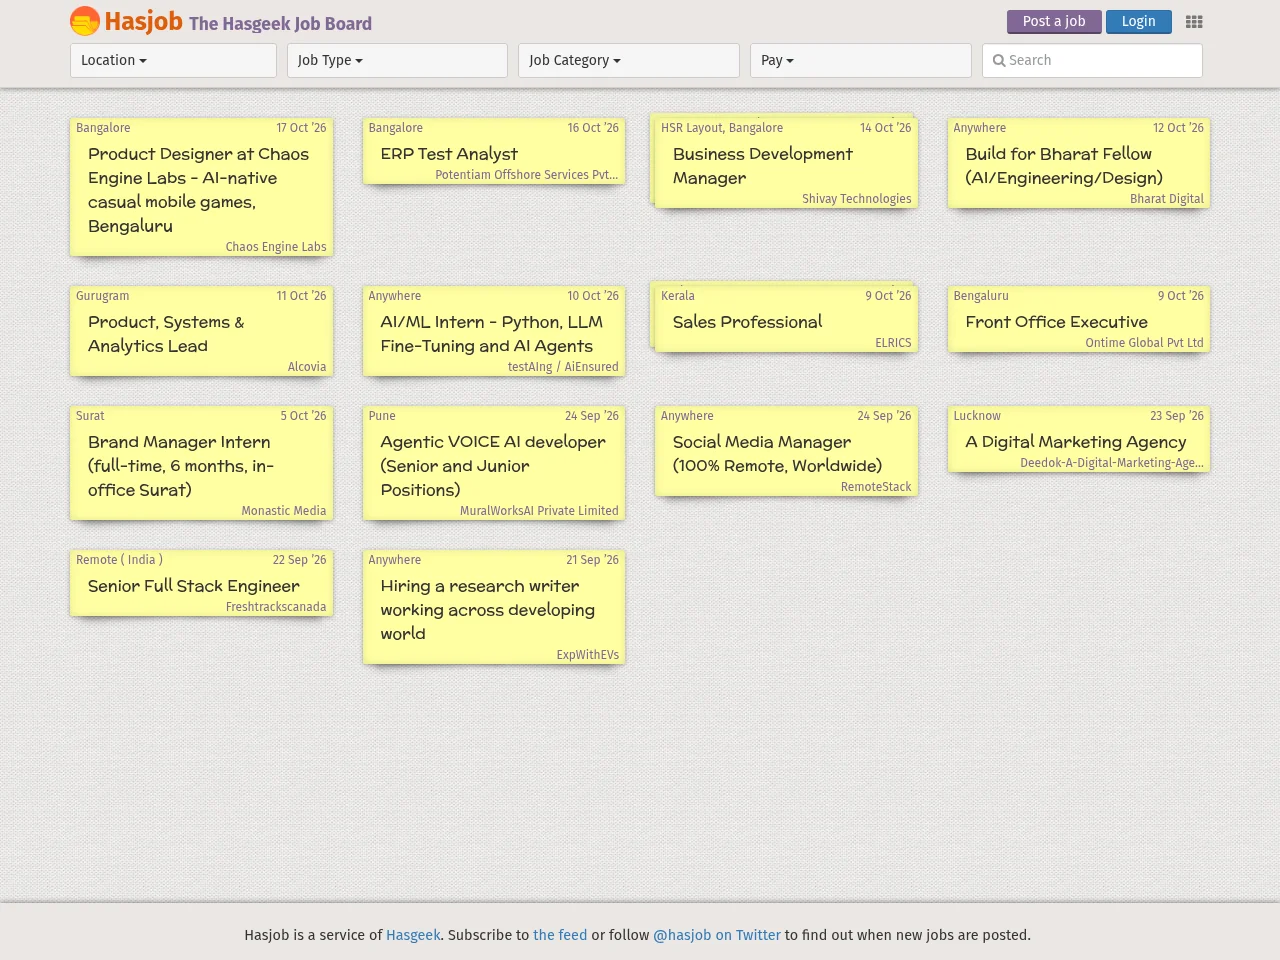Click location label Kerala
Image resolution: width=1280 pixels, height=960 pixels.
pyautogui.click(x=678, y=296)
